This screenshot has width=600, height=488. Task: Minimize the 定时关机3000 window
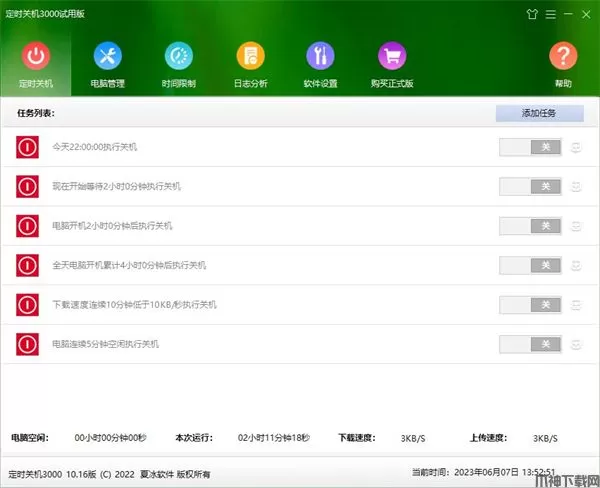[x=568, y=14]
